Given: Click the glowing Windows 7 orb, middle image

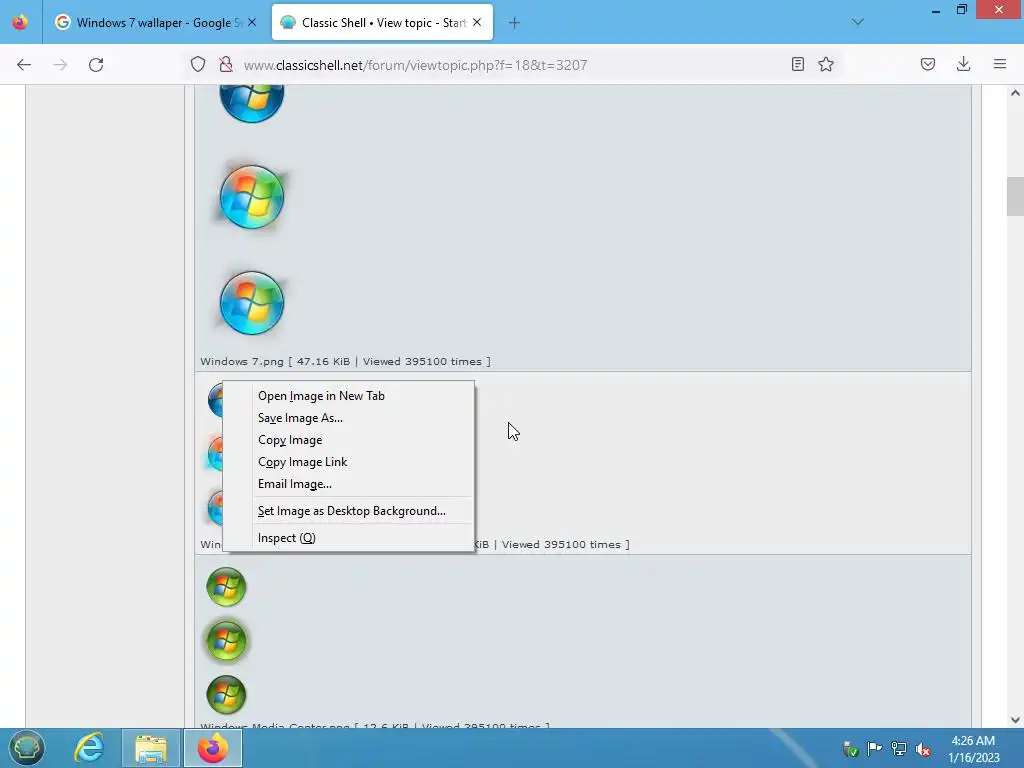Looking at the screenshot, I should click(x=251, y=197).
